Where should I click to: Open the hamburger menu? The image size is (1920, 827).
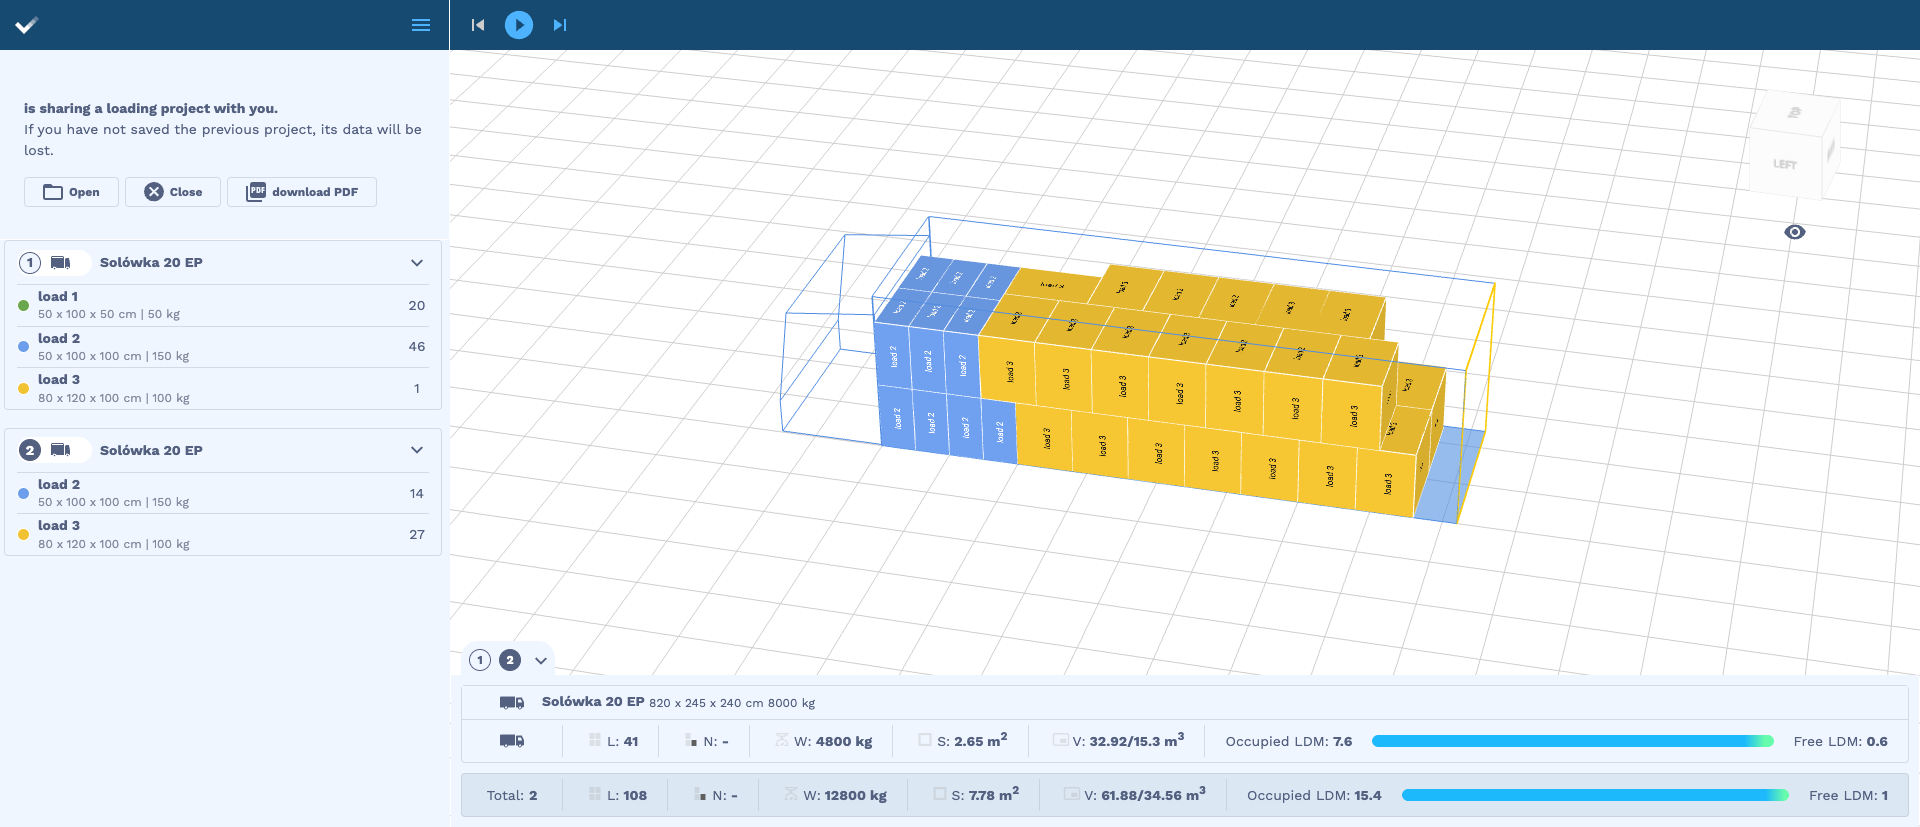pyautogui.click(x=421, y=25)
